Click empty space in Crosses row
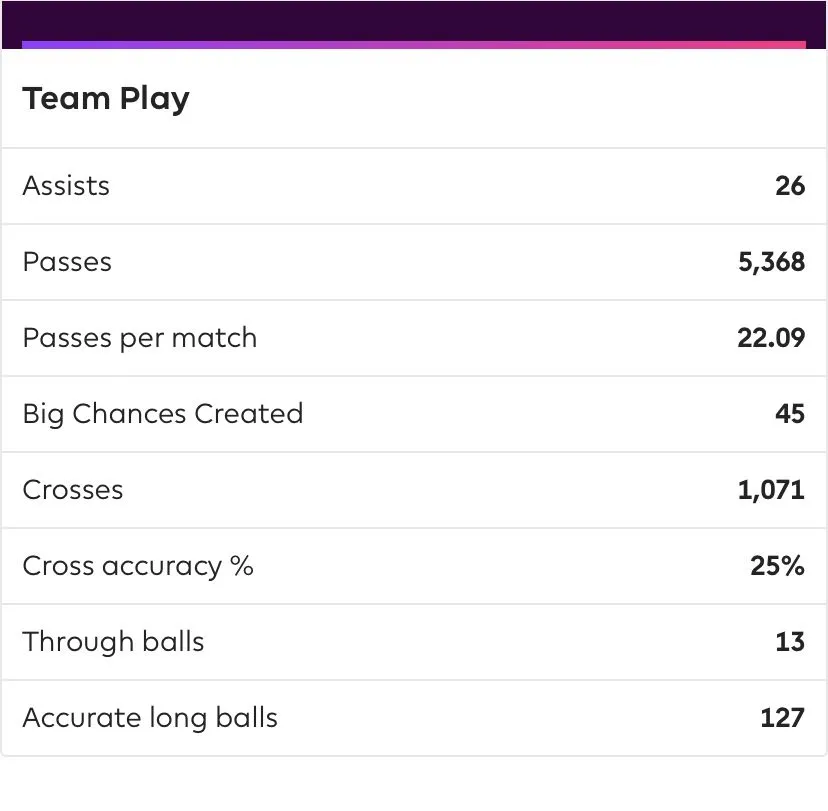 (x=430, y=490)
